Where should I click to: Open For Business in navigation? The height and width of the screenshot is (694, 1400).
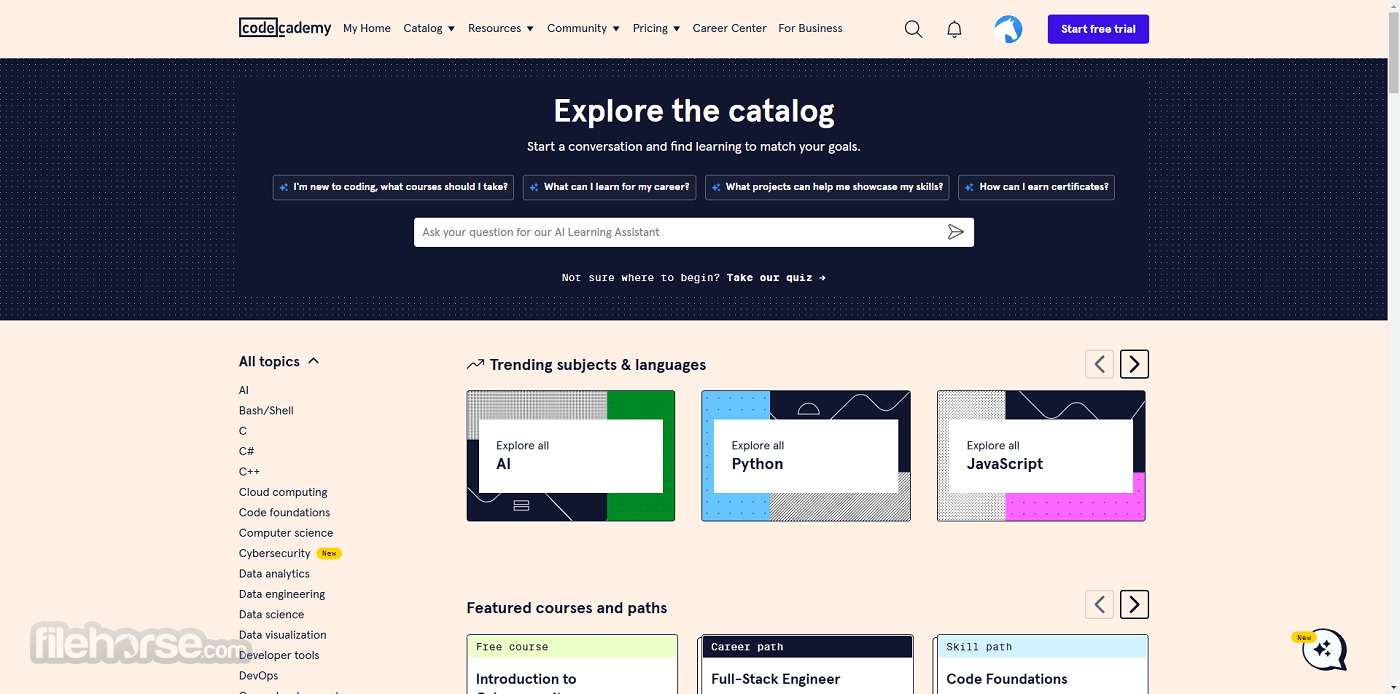point(810,28)
